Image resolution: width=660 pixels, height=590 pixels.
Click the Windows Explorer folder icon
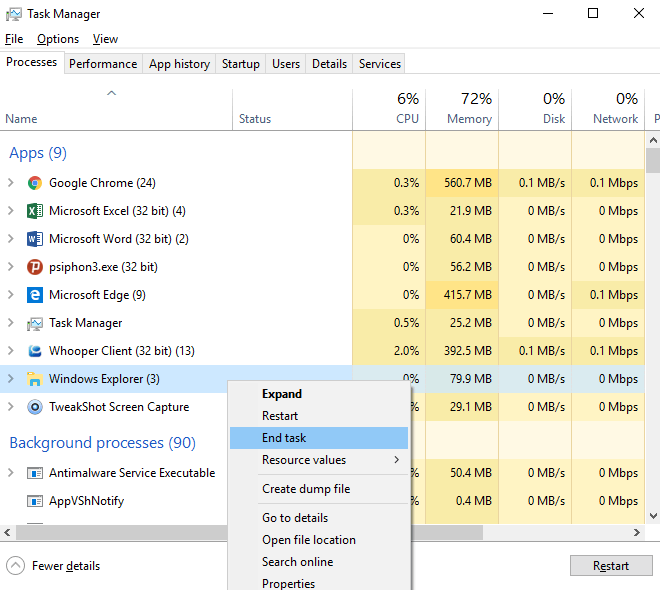click(35, 379)
